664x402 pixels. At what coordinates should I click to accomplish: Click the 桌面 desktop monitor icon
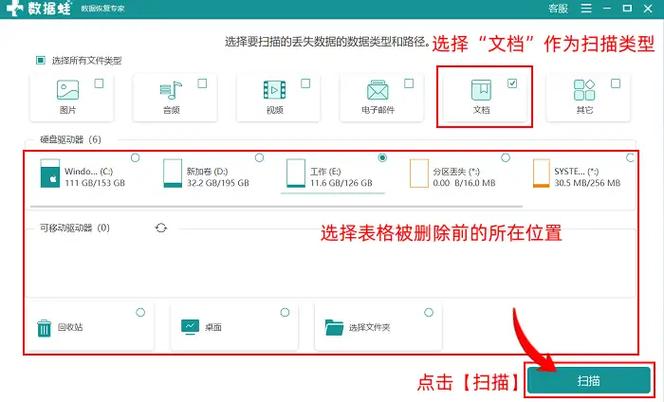click(190, 327)
